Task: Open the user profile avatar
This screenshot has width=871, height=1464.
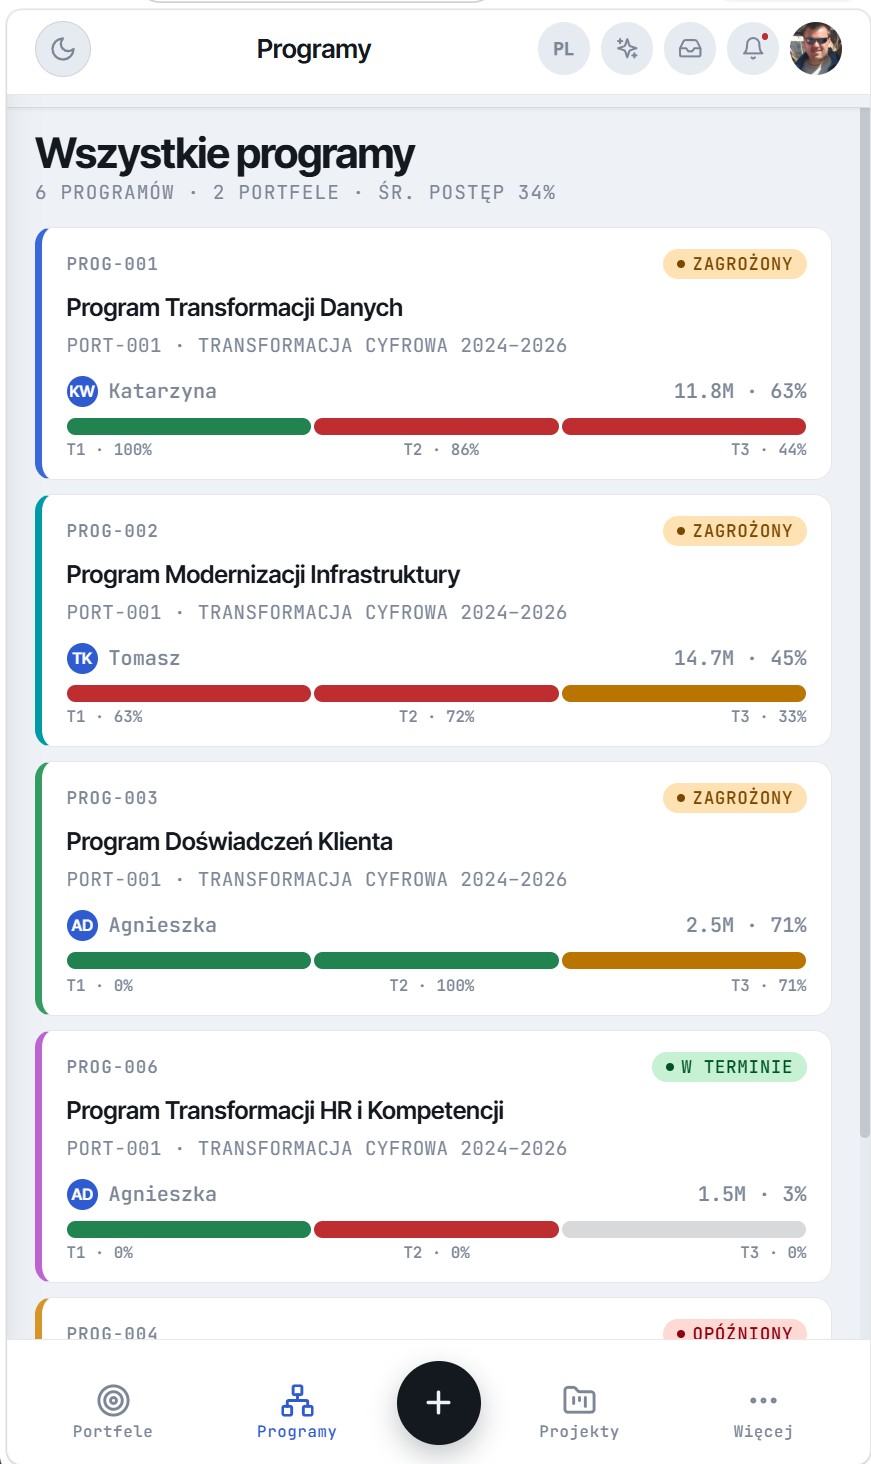Action: pos(816,49)
